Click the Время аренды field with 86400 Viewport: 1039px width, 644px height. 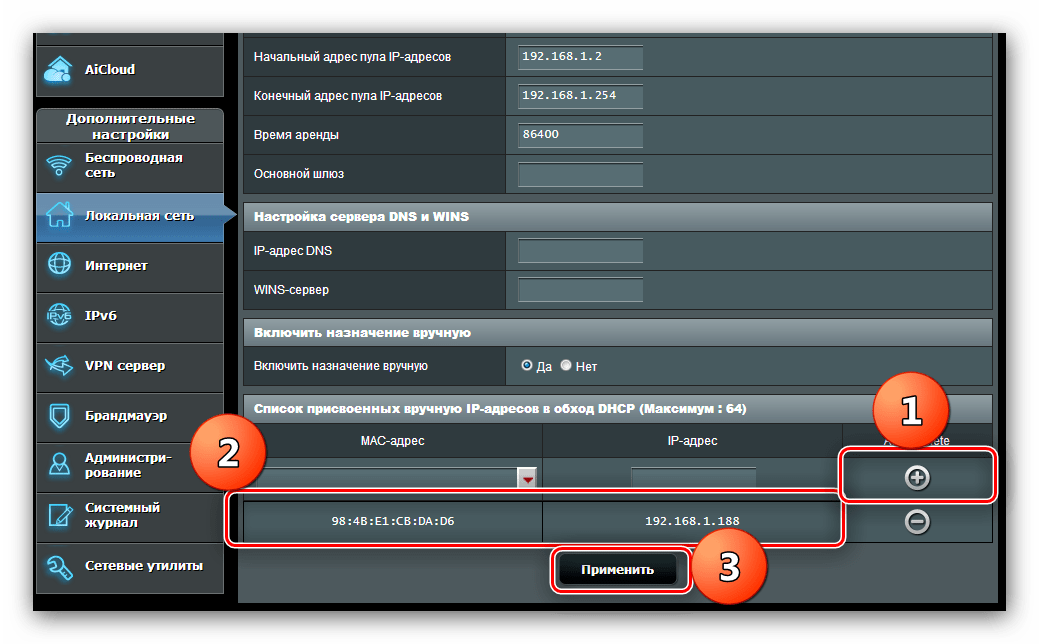[580, 134]
